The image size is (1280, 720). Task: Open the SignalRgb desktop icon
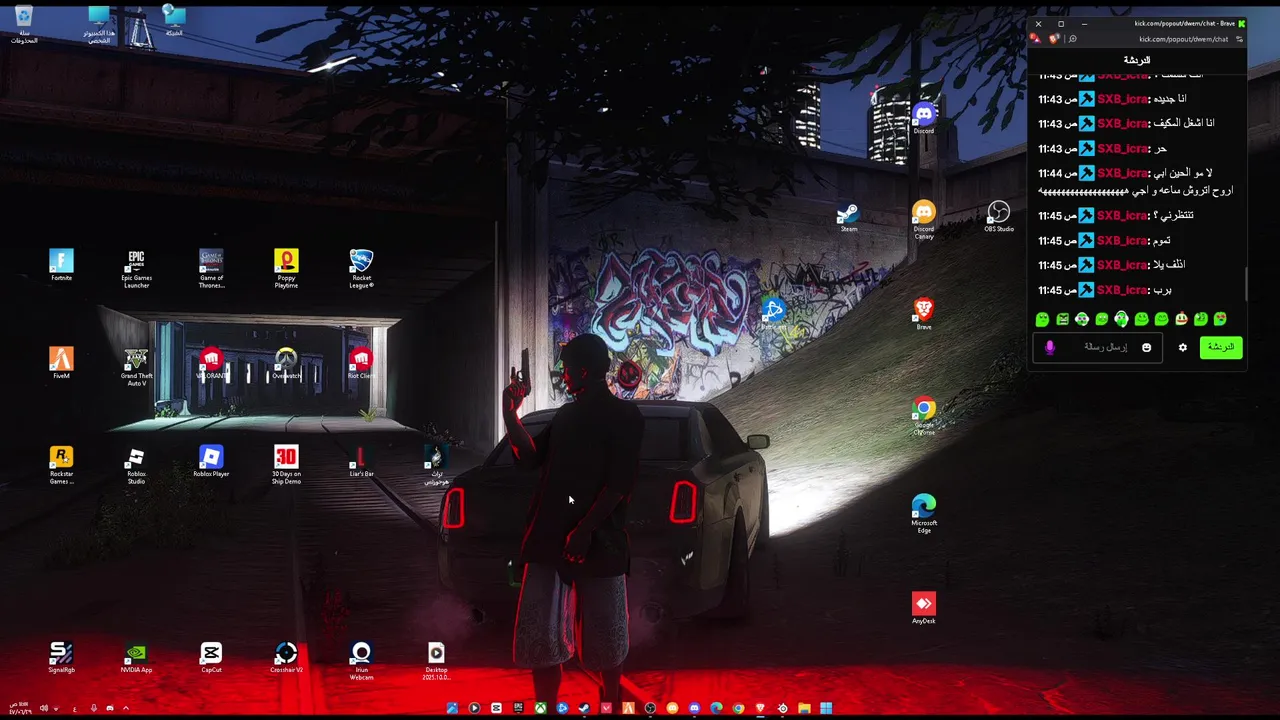(61, 657)
